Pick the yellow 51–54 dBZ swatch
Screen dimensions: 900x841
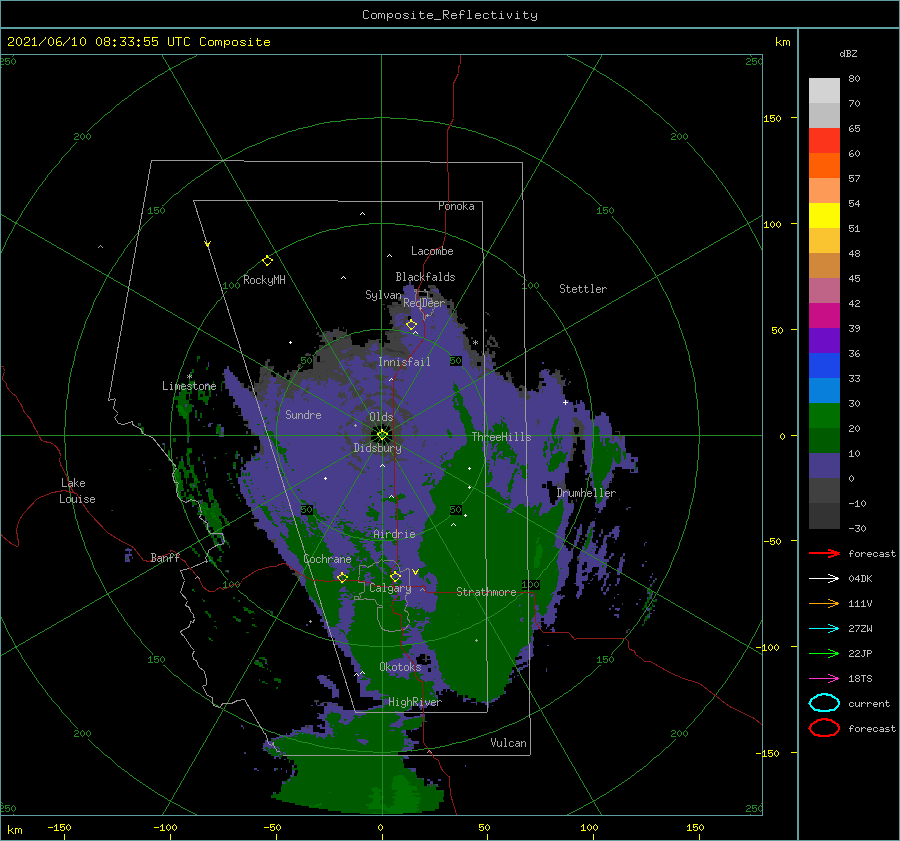[824, 216]
